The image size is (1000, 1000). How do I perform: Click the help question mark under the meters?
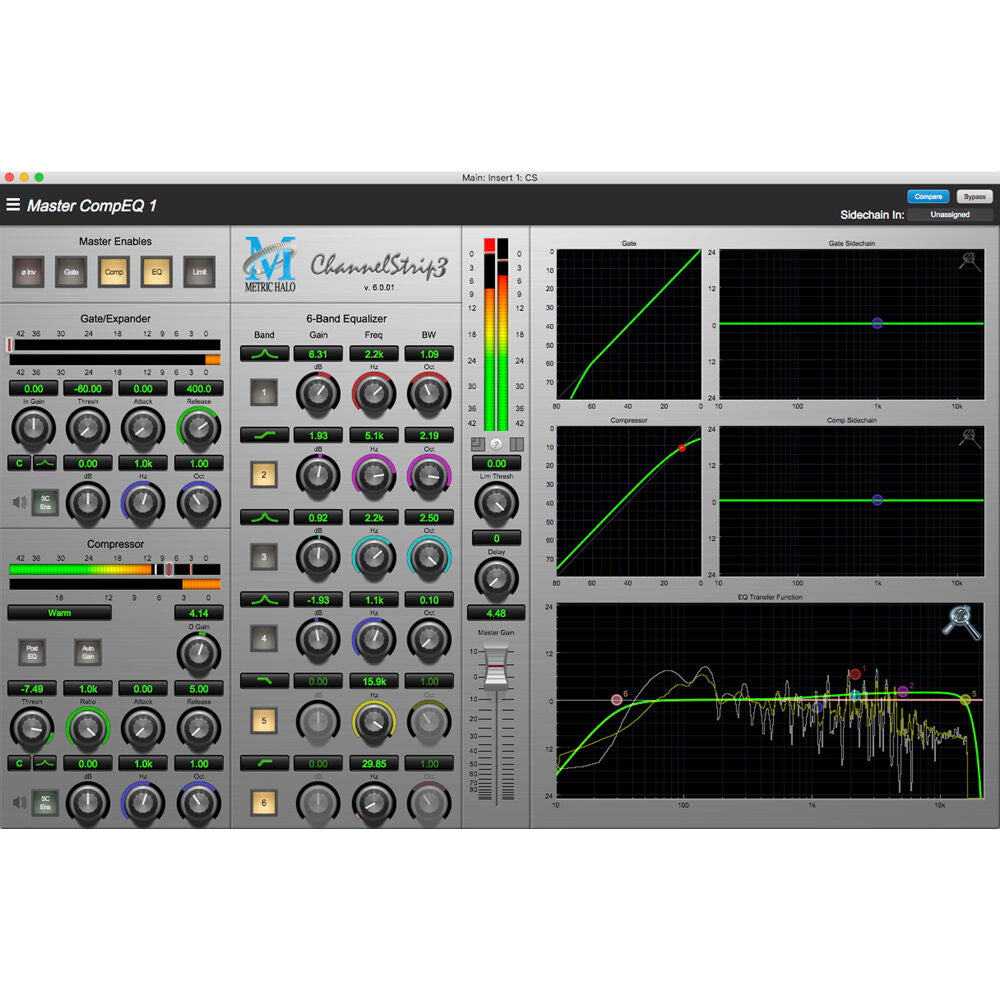coord(497,444)
